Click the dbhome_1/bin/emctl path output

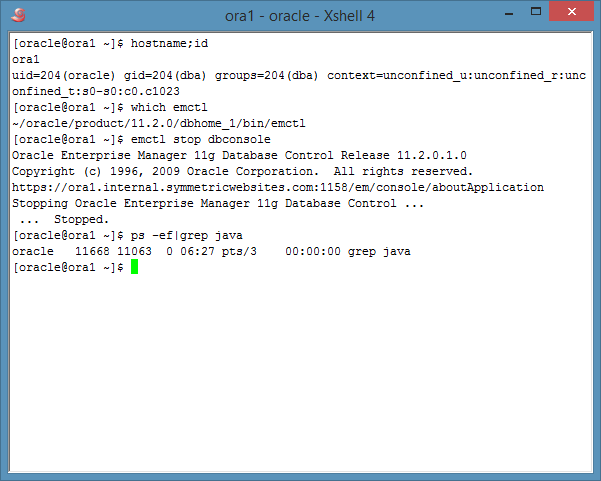158,123
